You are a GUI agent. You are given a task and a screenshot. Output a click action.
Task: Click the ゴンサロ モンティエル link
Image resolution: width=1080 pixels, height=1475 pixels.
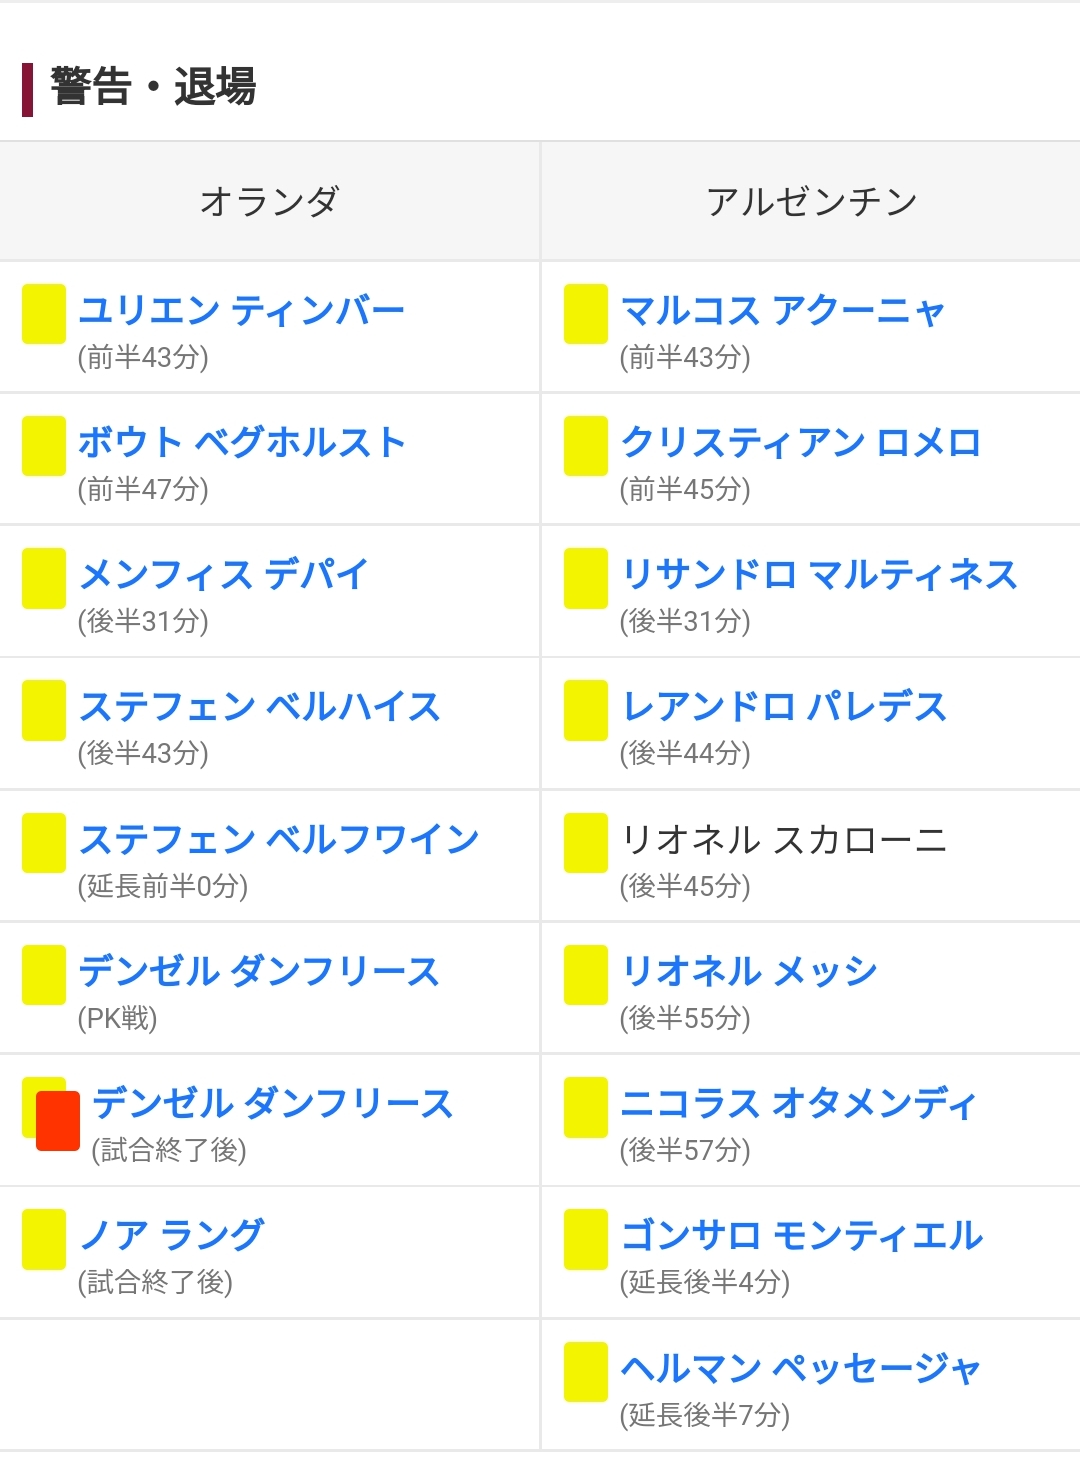802,1235
